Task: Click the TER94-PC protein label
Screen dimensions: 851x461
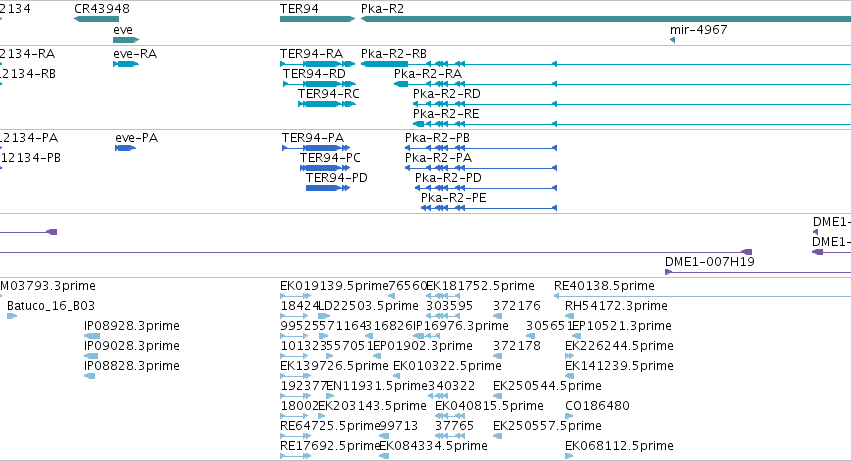Action: click(x=330, y=158)
